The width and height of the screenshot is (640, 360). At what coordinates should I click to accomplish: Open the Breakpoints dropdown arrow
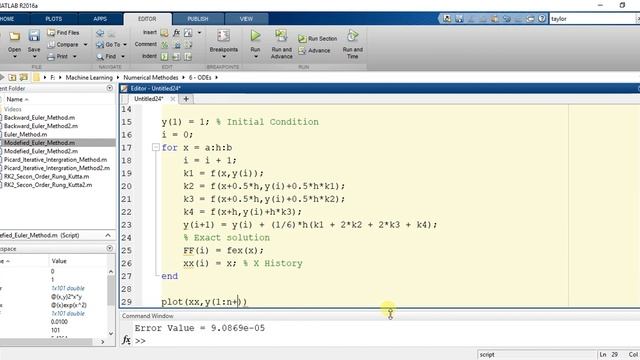[x=224, y=56]
